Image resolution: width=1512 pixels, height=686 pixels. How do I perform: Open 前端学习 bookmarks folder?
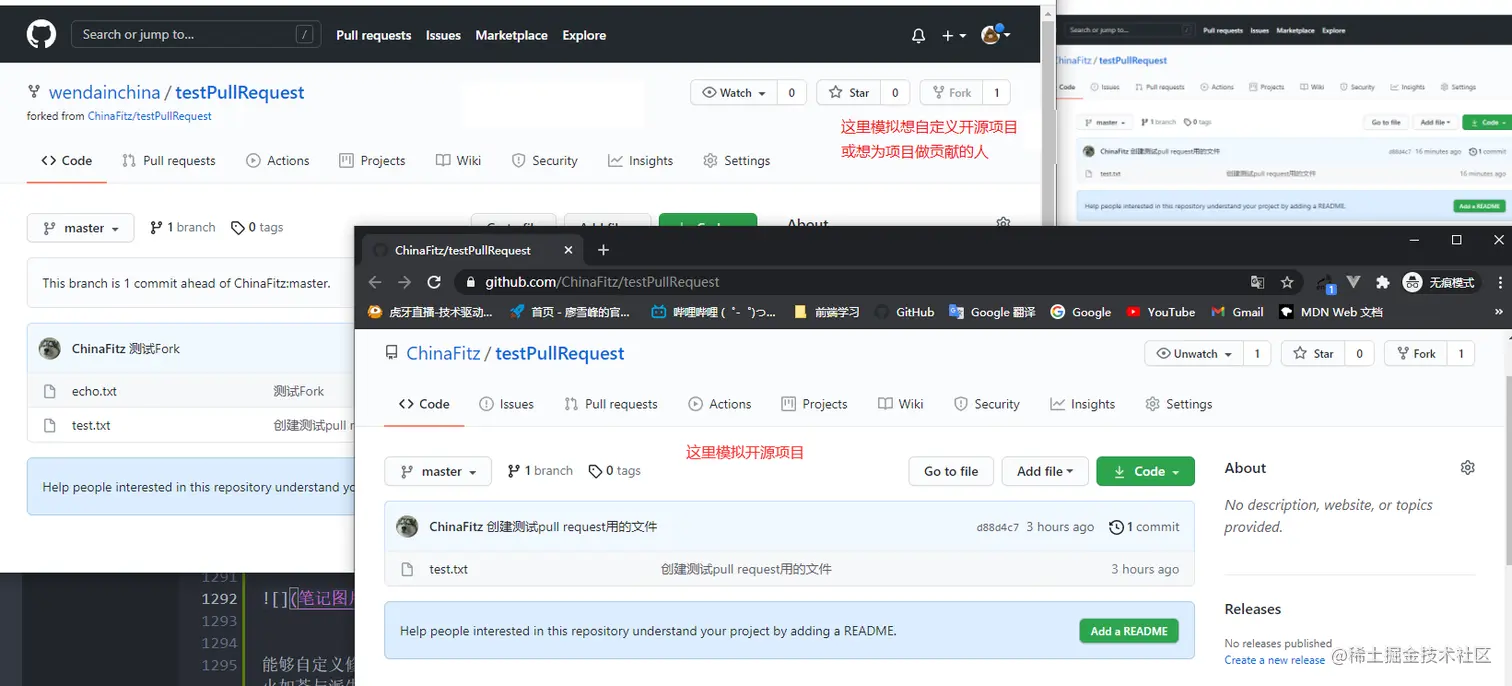point(826,312)
